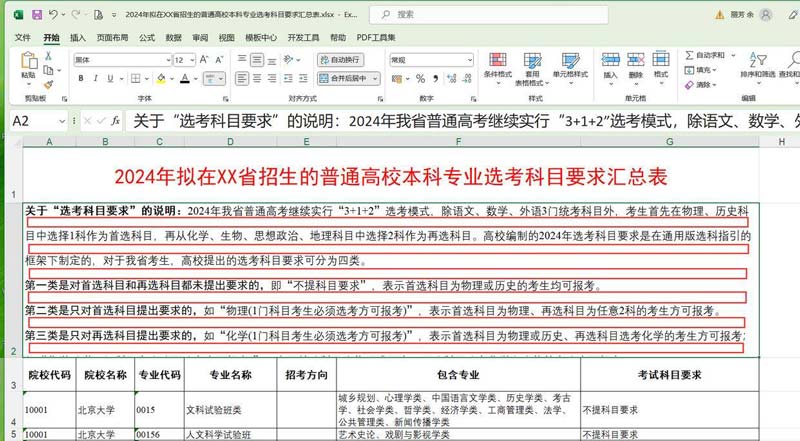Click the decrease indent icon
The image size is (800, 441).
pos(288,79)
